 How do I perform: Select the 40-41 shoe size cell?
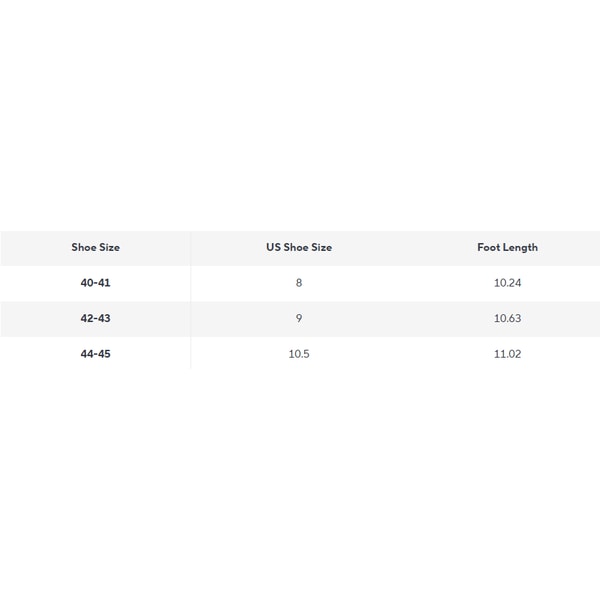click(95, 283)
